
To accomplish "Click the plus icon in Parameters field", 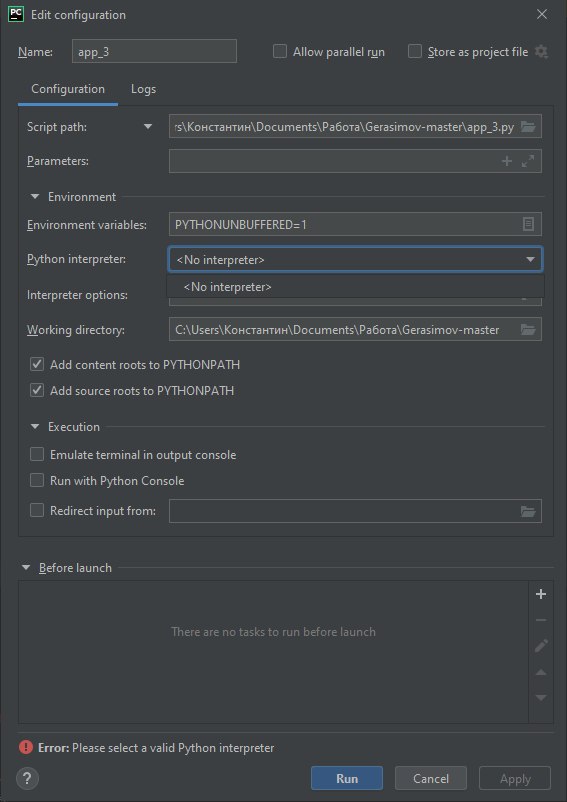I will click(506, 161).
